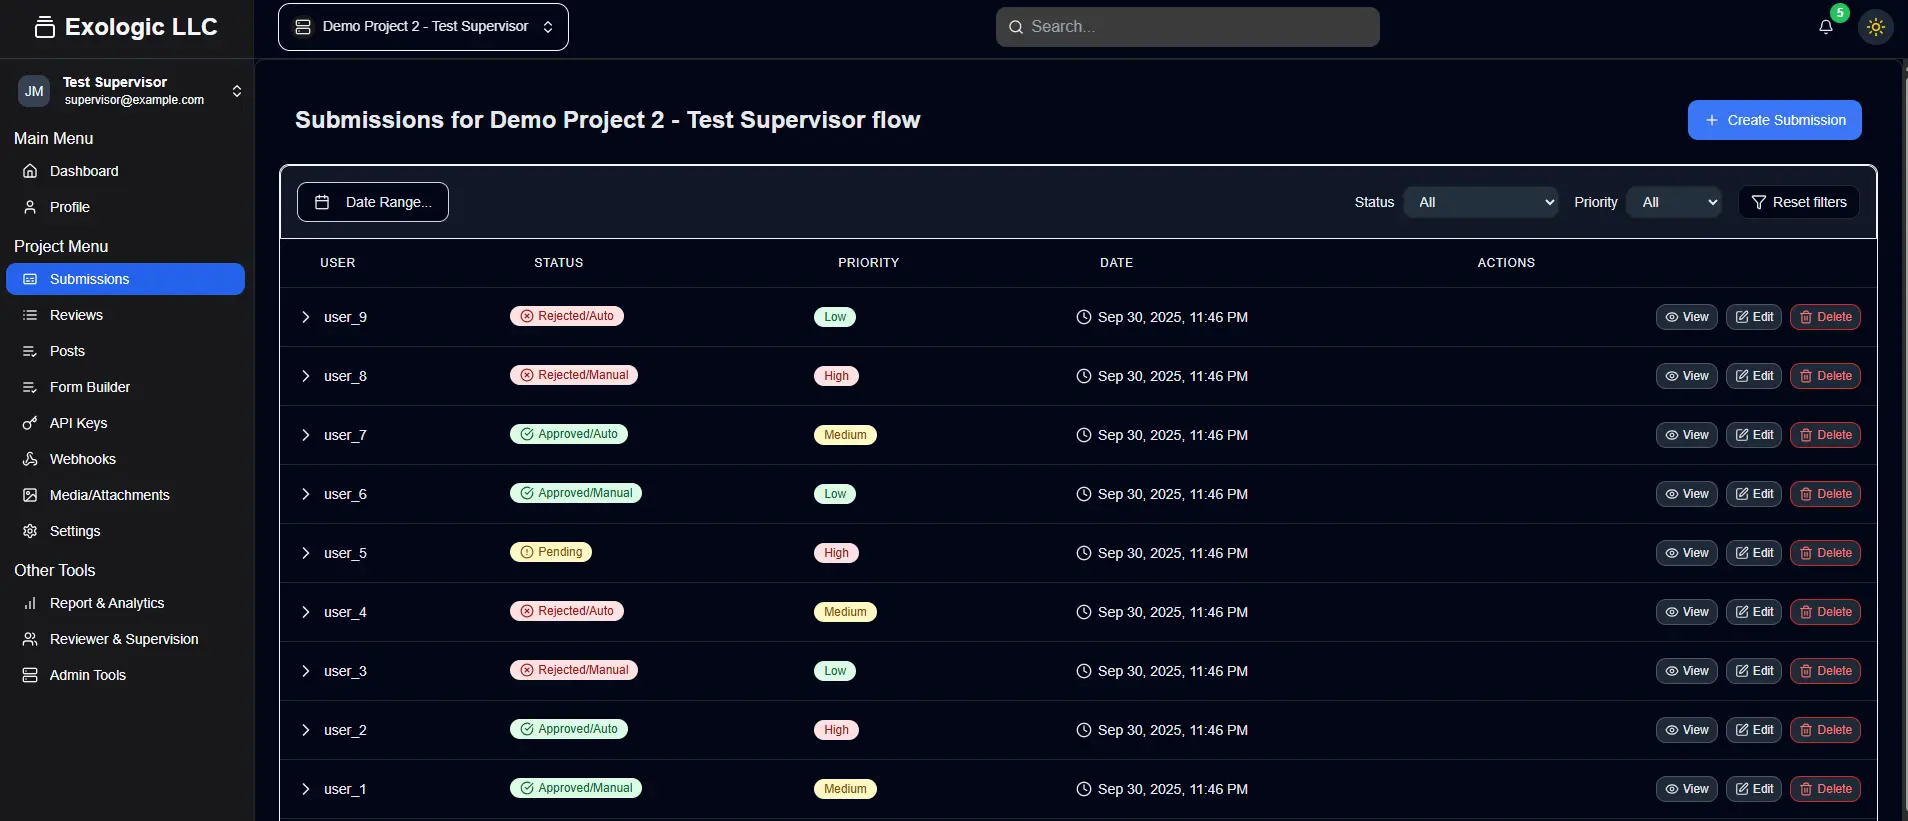Click the Exologic LLC logo icon
This screenshot has height=821, width=1908.
44,27
